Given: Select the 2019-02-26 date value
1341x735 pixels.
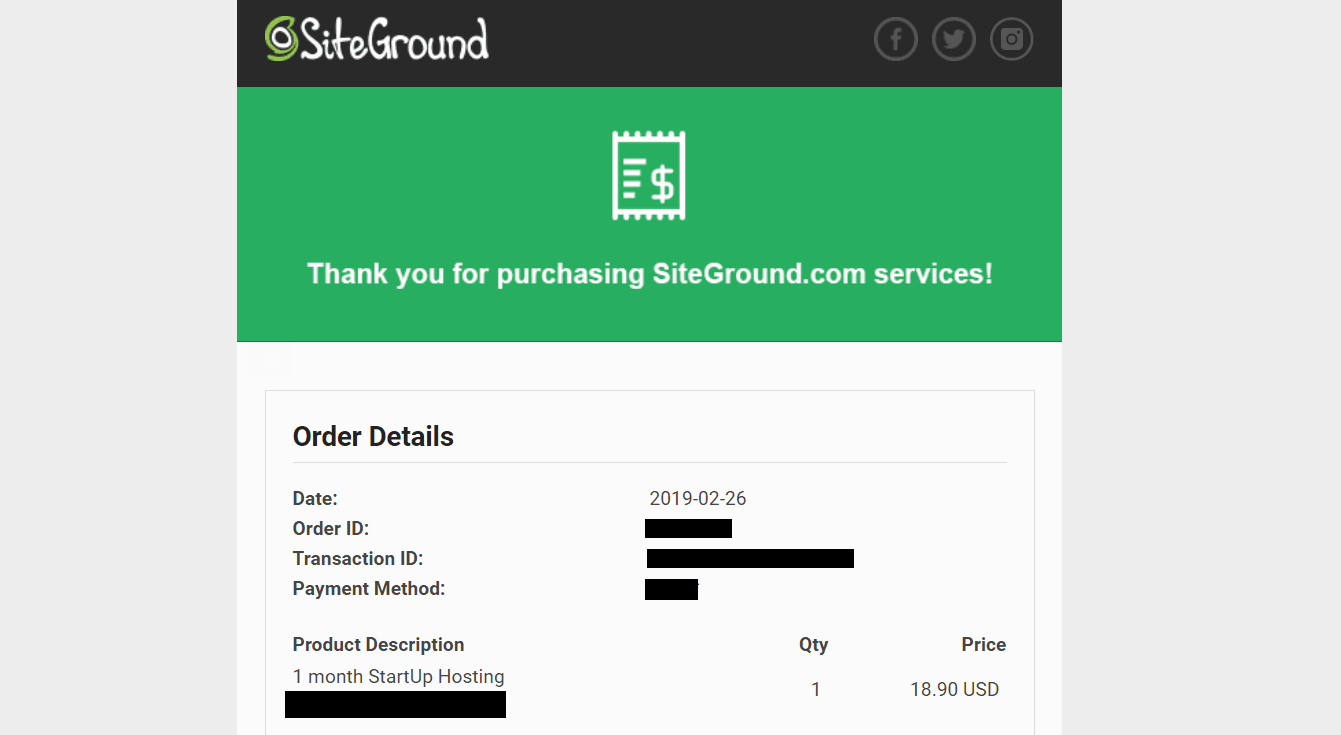Looking at the screenshot, I should pyautogui.click(x=698, y=498).
